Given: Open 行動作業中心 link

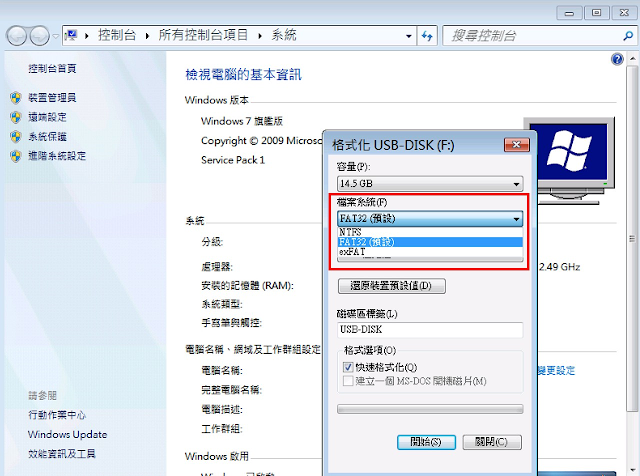Looking at the screenshot, I should pos(57,415).
